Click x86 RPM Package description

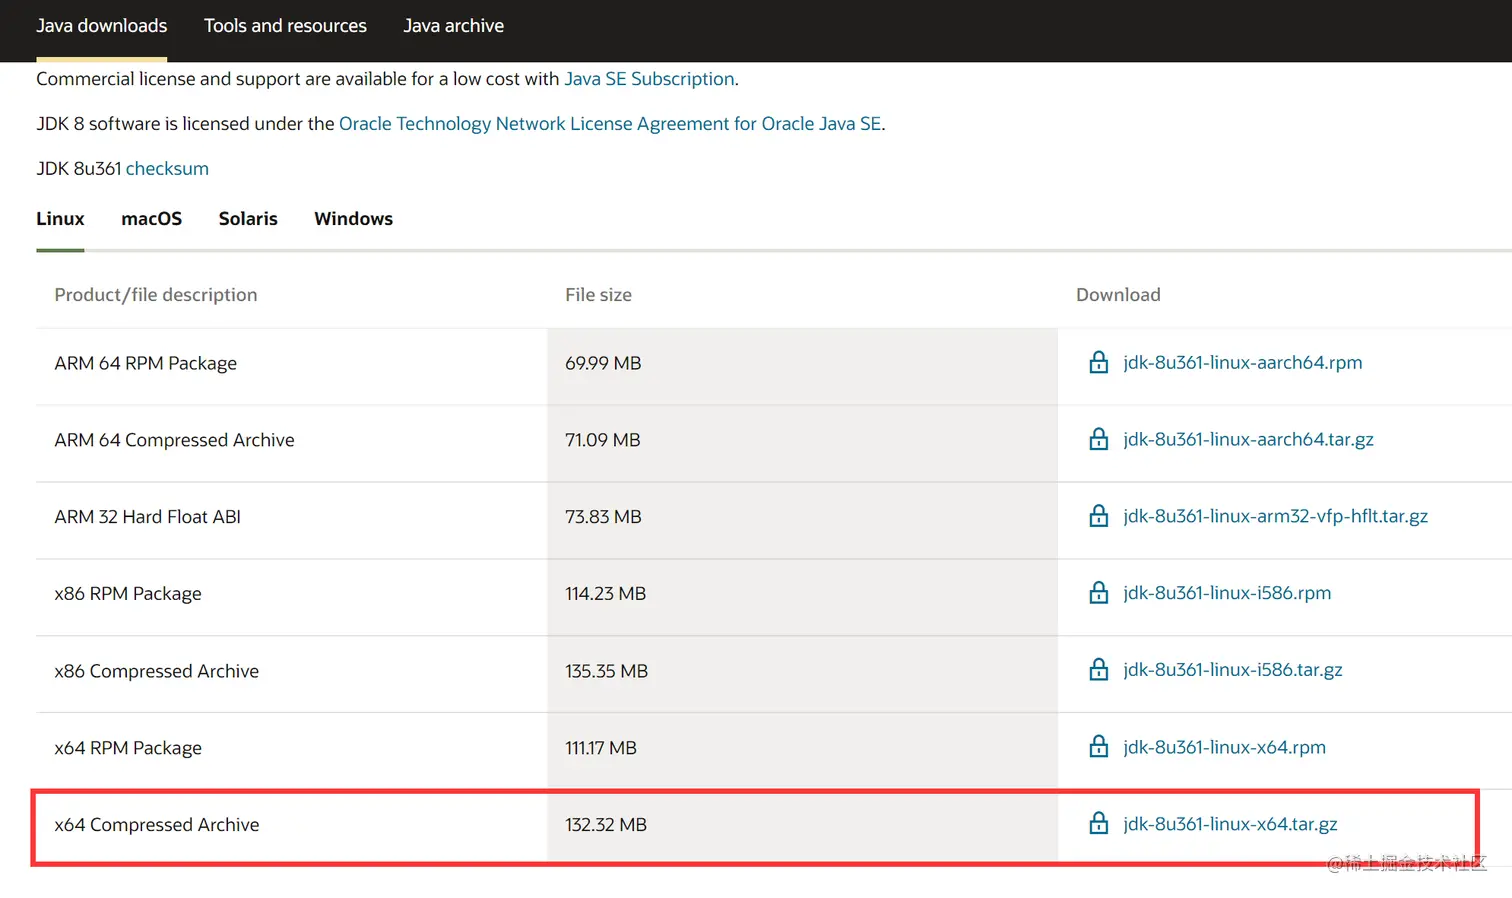[128, 594]
